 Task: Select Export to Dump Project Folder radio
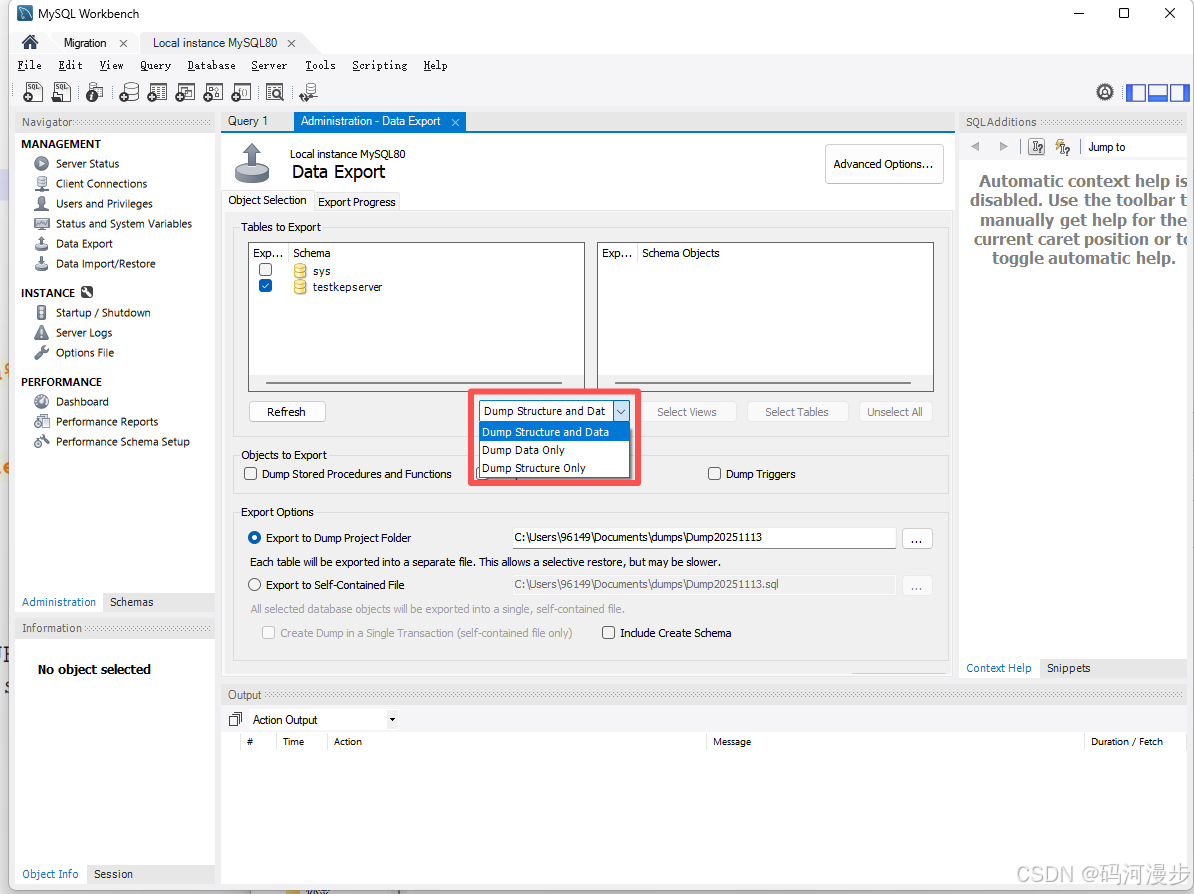click(x=254, y=538)
